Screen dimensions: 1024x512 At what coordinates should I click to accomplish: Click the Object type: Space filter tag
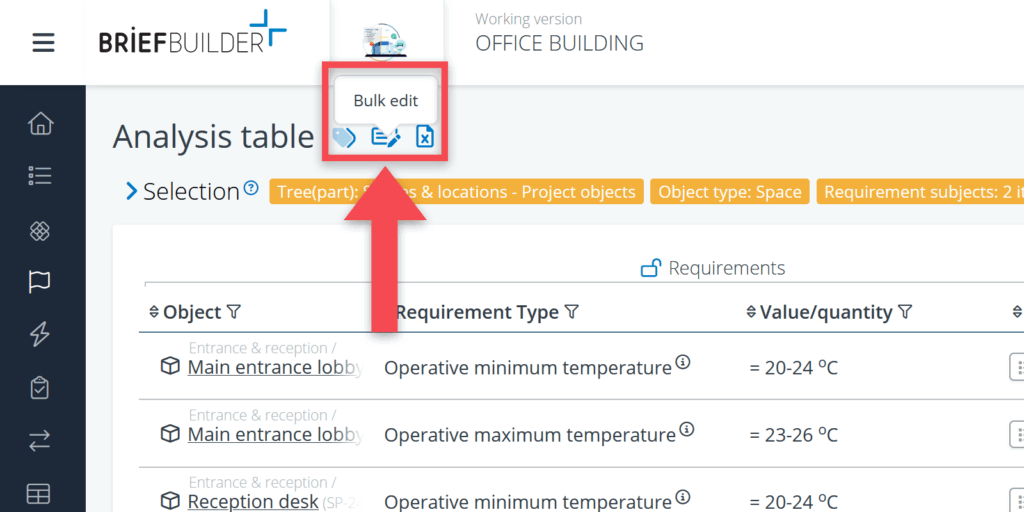(x=729, y=192)
